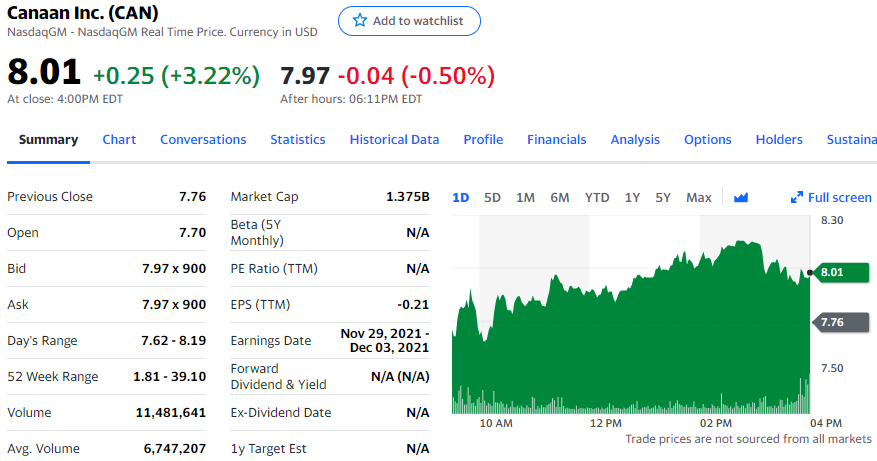Click the Beta (5Y Monthly) label

pyautogui.click(x=257, y=233)
